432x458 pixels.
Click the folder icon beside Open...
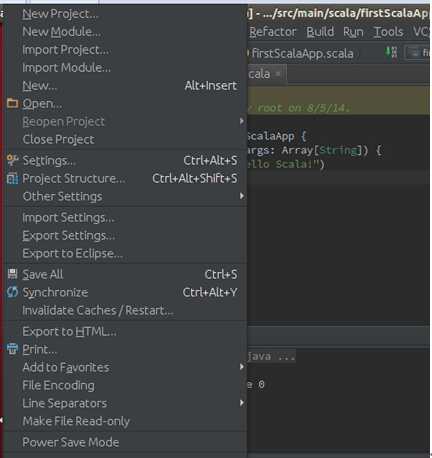(12, 103)
